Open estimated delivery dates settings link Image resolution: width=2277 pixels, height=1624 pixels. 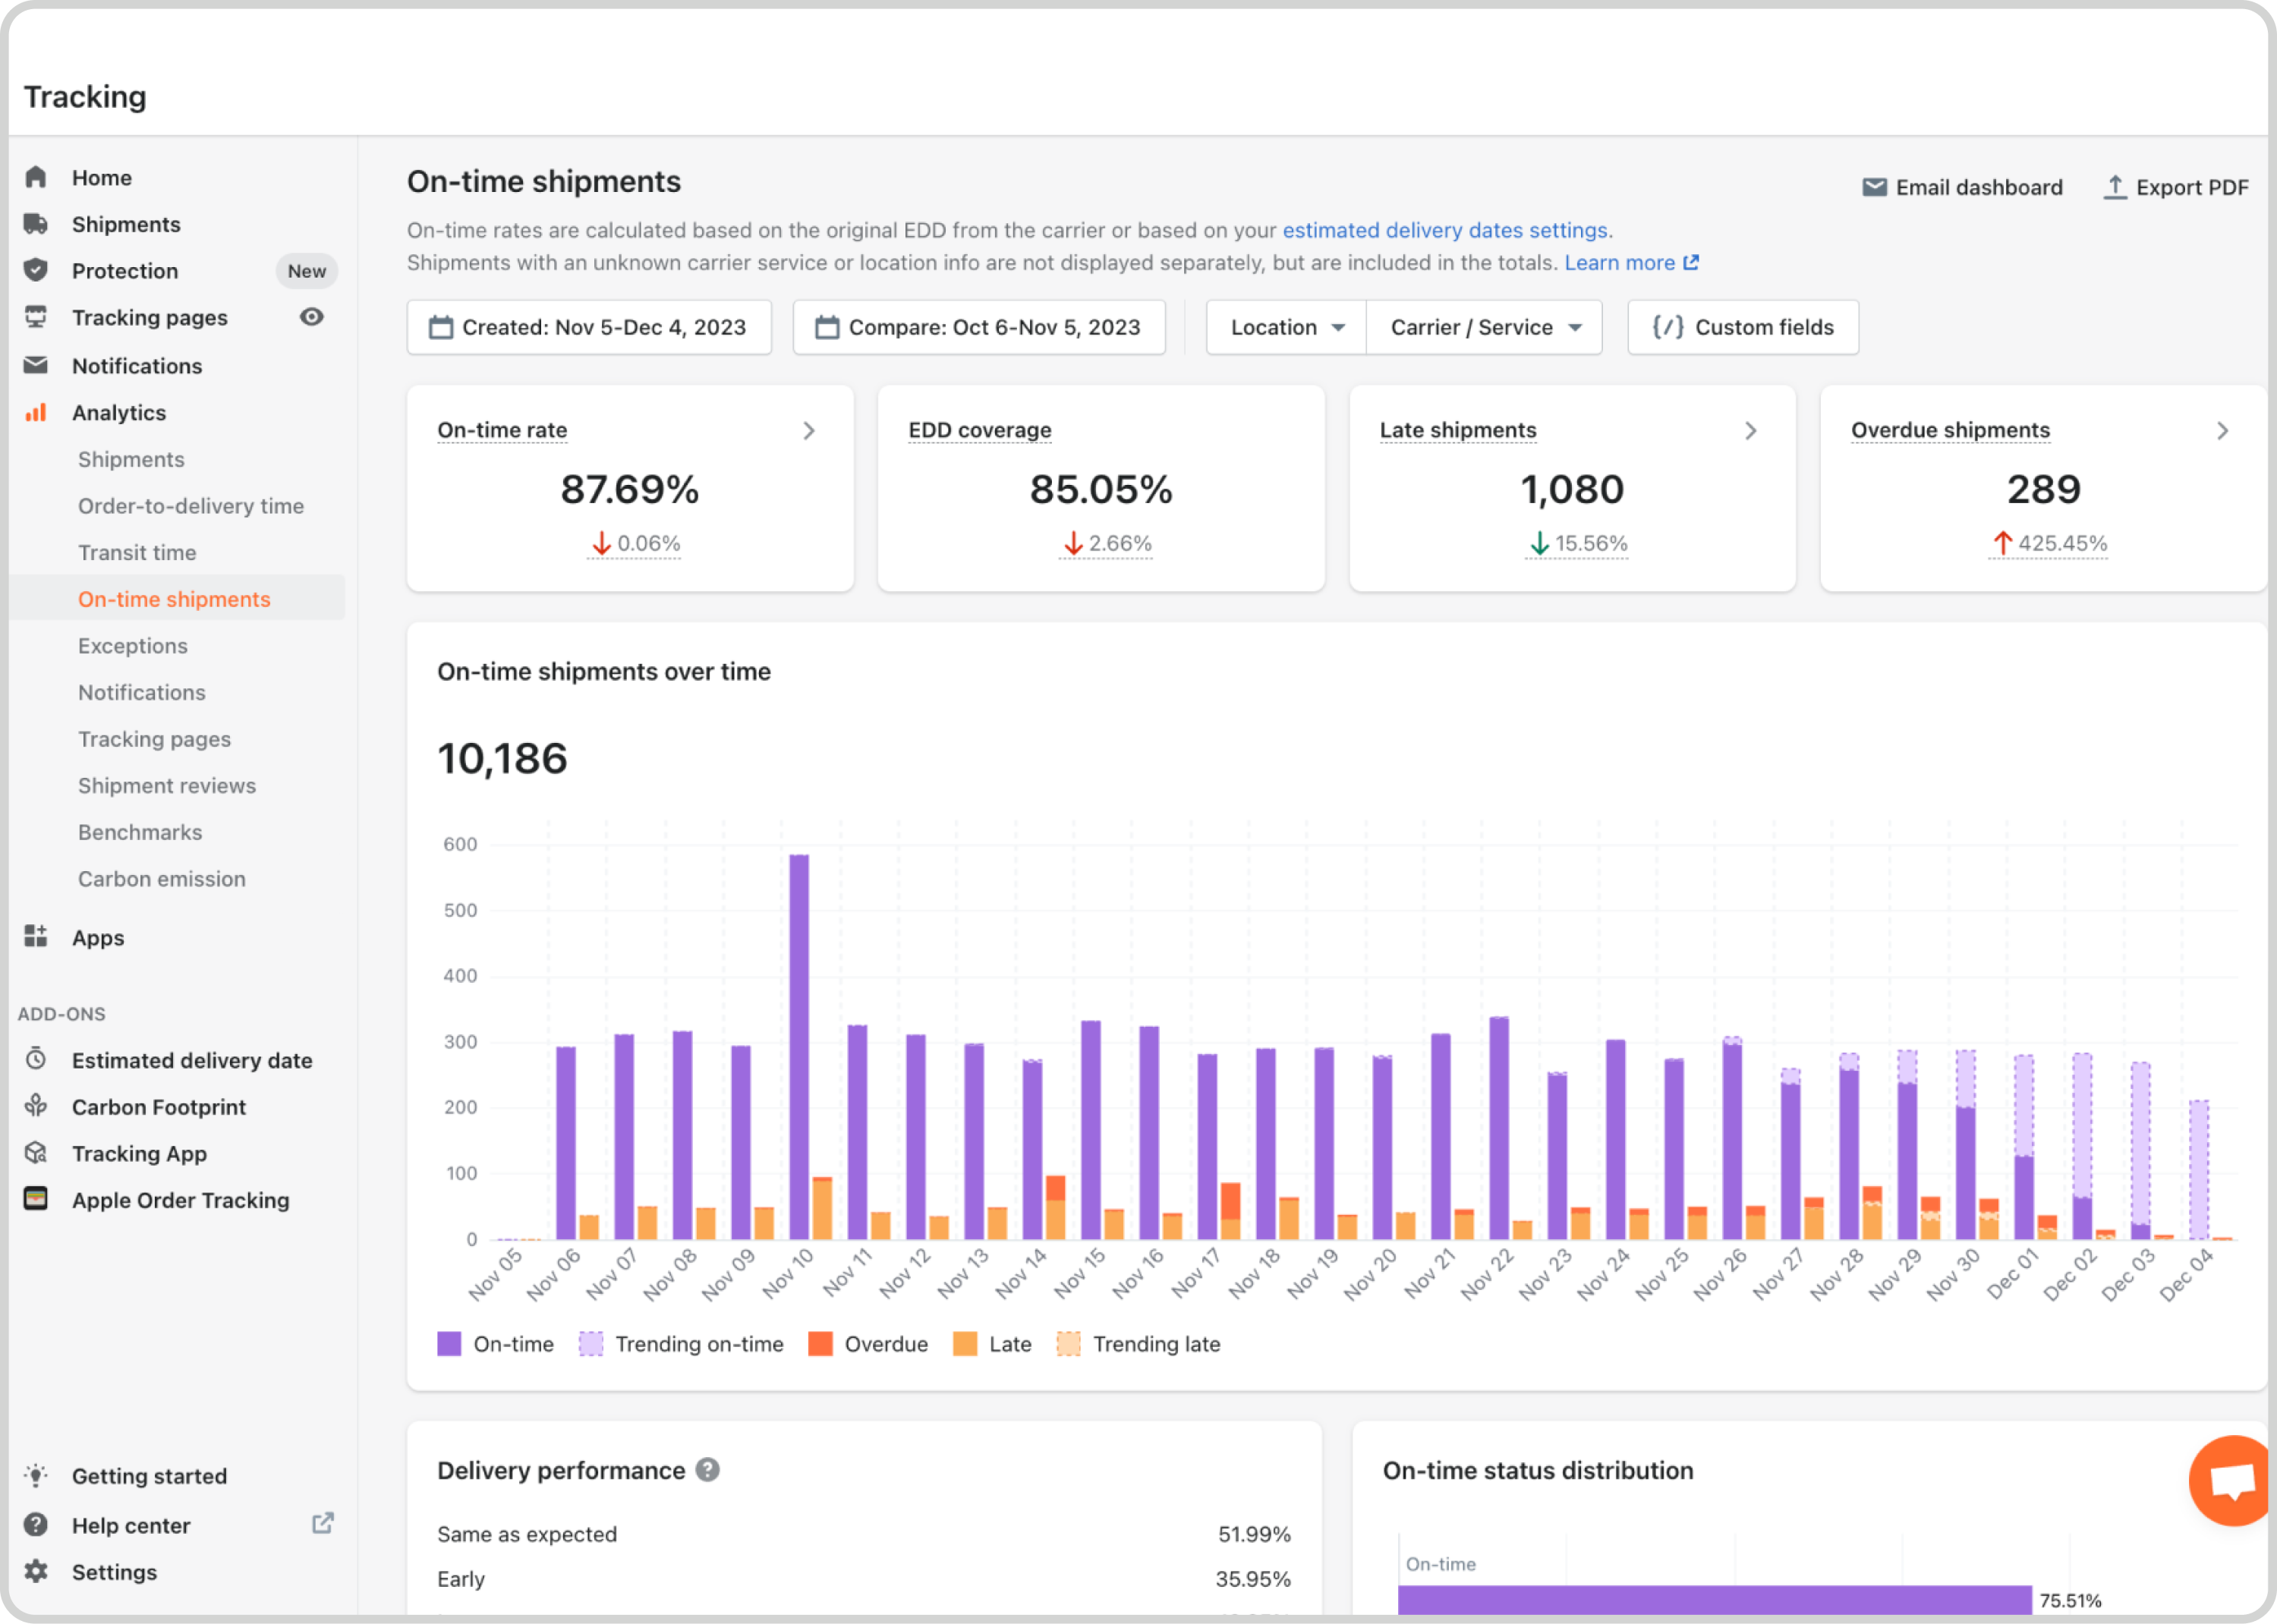click(x=1444, y=230)
